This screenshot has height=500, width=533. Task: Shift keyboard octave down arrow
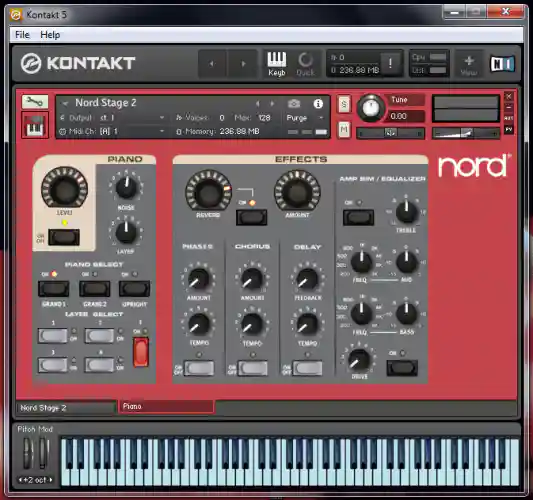(x=20, y=480)
